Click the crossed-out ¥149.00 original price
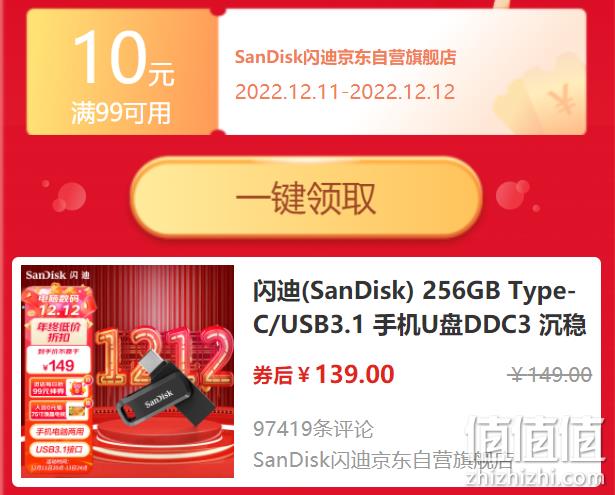 549,374
